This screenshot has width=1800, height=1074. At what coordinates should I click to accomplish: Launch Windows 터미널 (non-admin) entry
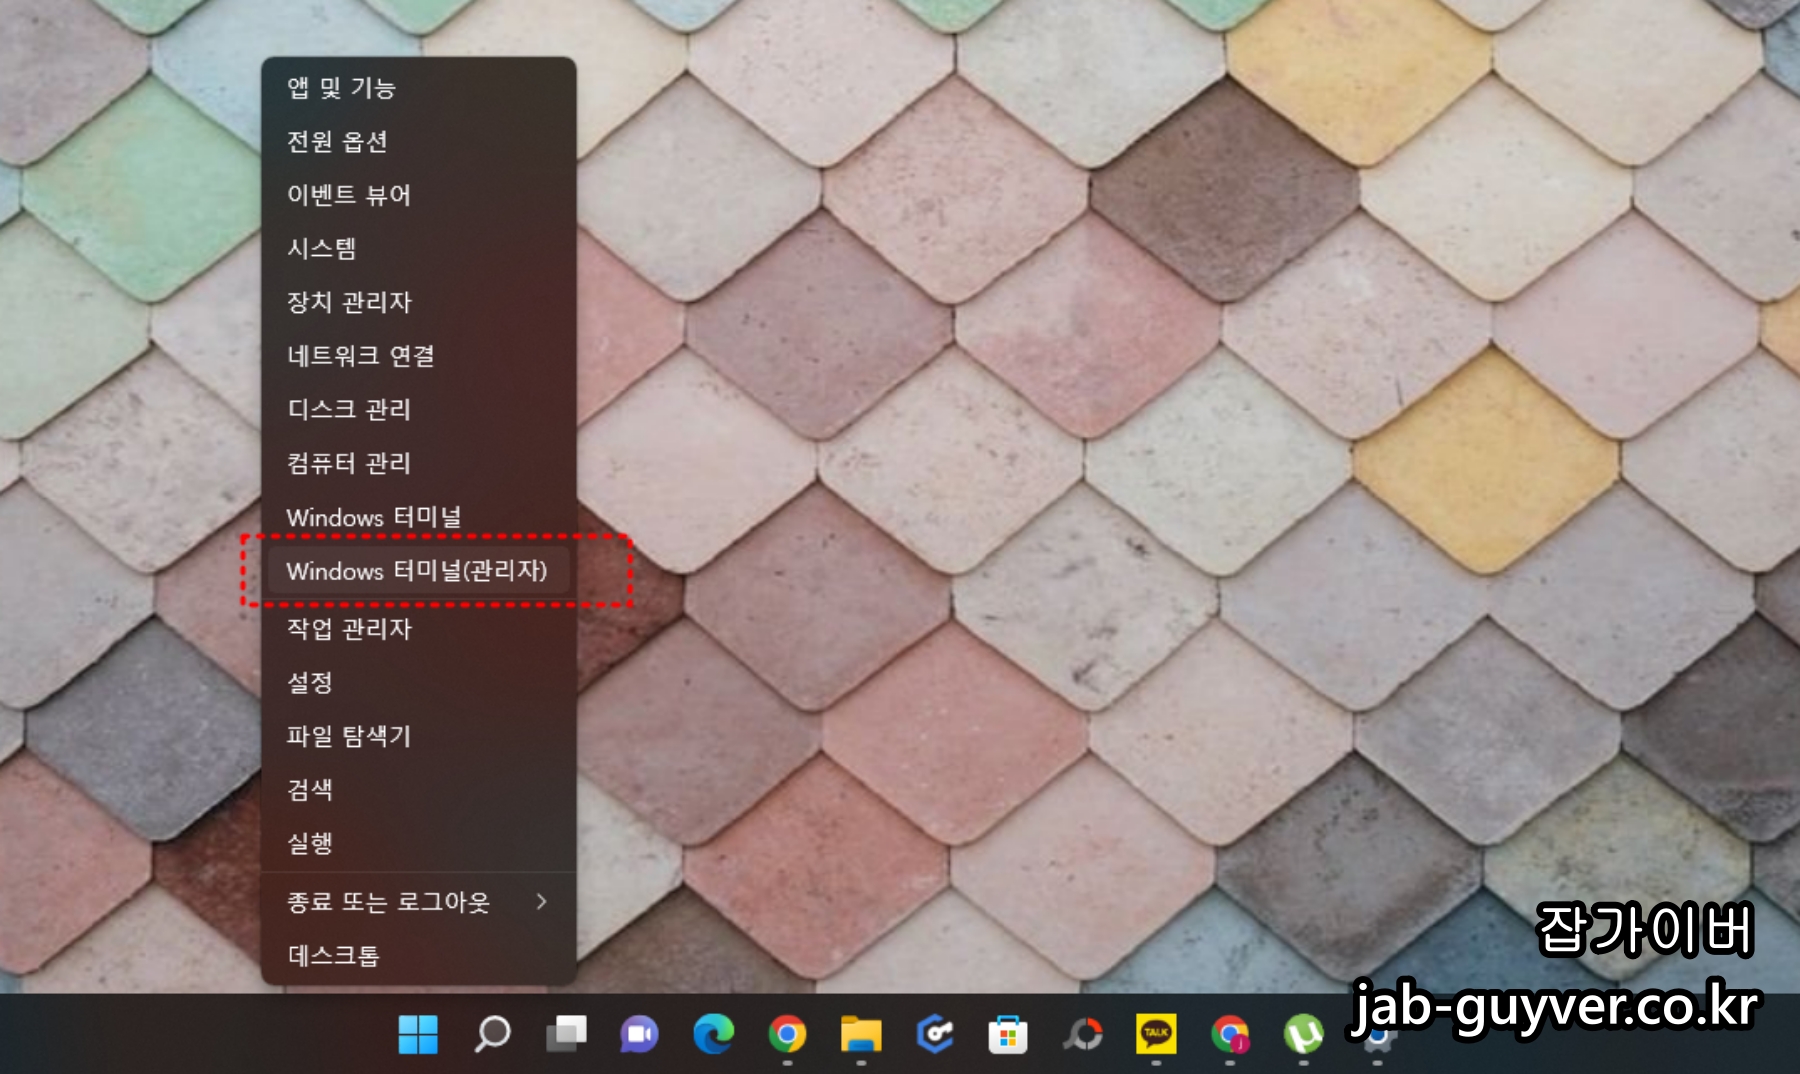pyautogui.click(x=418, y=517)
